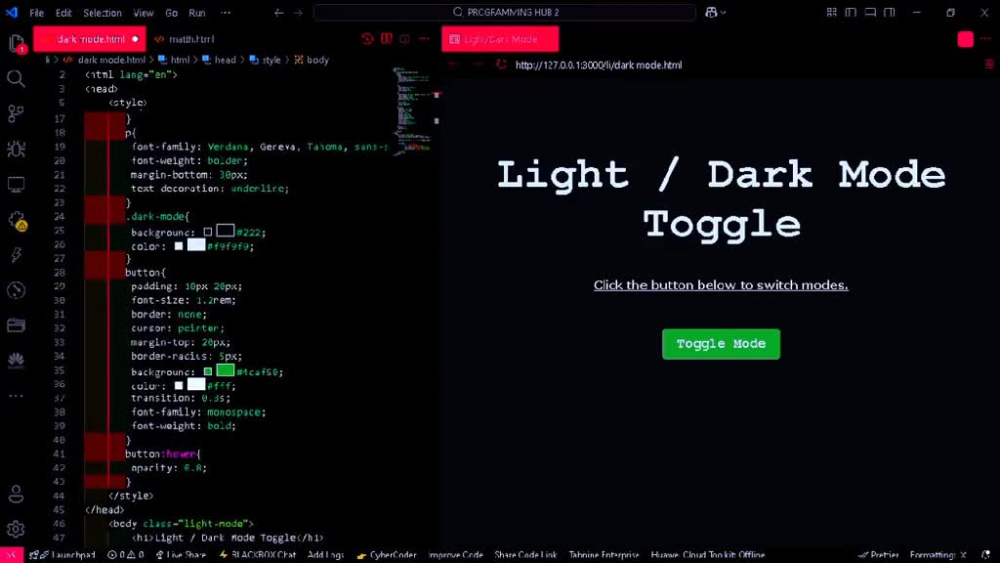Open the Huawei Cloud Toolkit icon
Viewport: 1000px width, 563px height.
pos(16,360)
